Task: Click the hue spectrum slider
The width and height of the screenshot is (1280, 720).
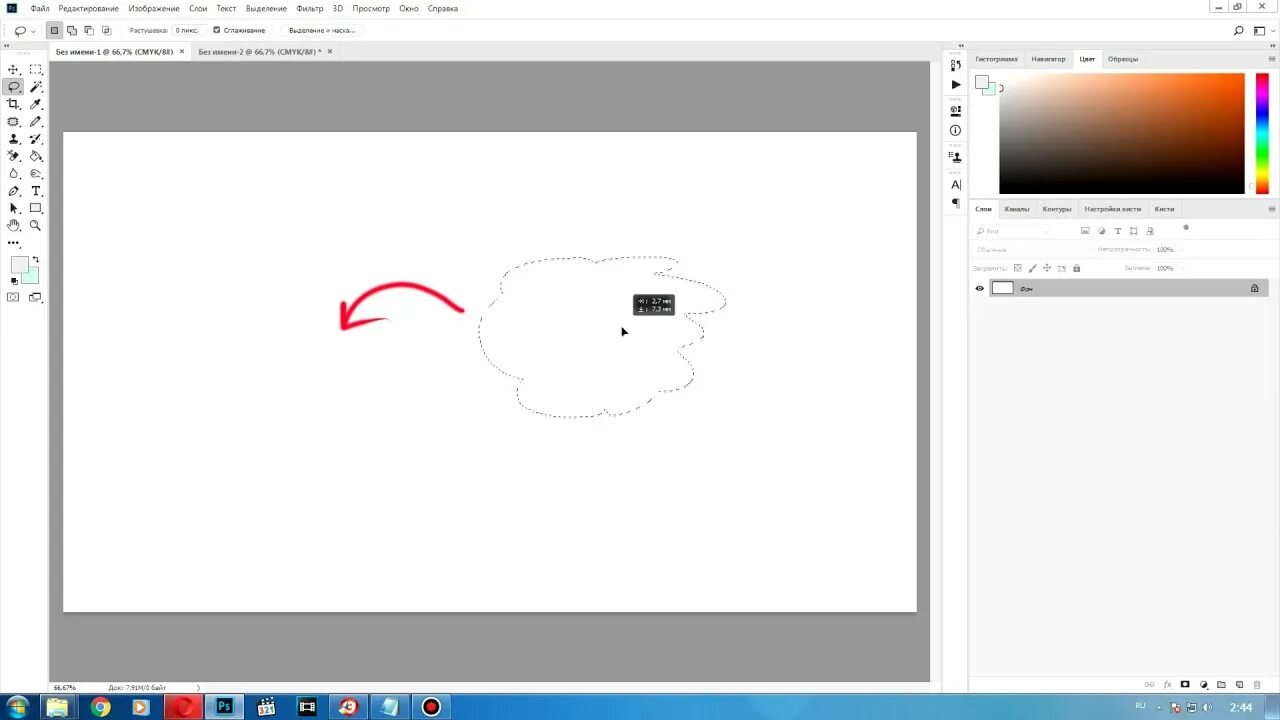Action: (x=1263, y=133)
